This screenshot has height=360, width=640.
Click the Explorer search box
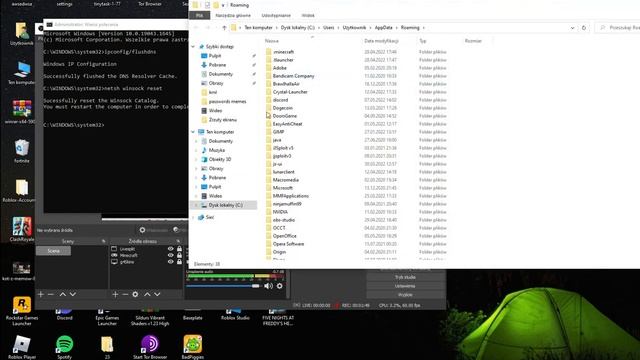(618, 28)
